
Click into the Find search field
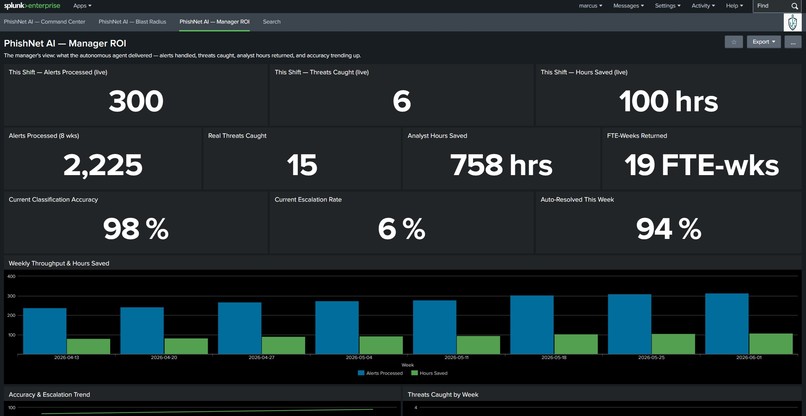(x=772, y=6)
